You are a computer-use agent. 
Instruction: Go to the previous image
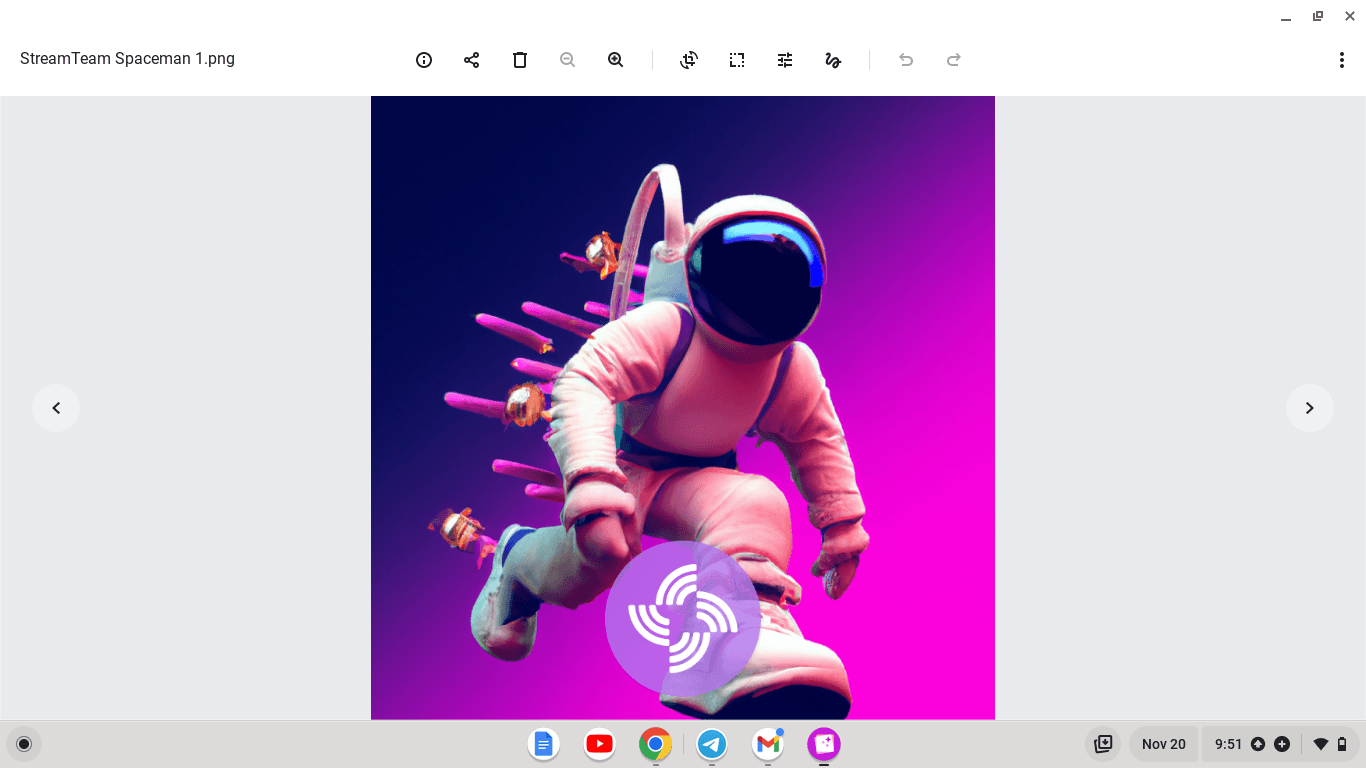pos(56,408)
